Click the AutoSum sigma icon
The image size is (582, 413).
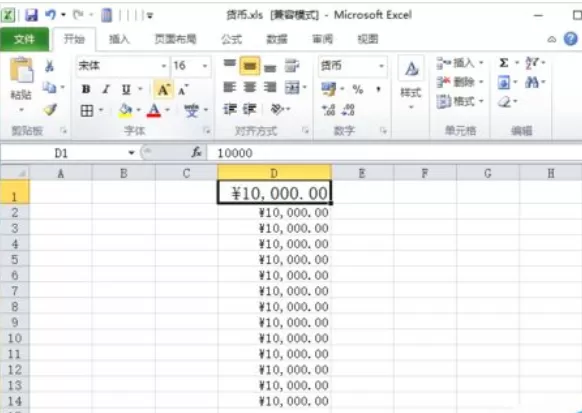tap(504, 63)
